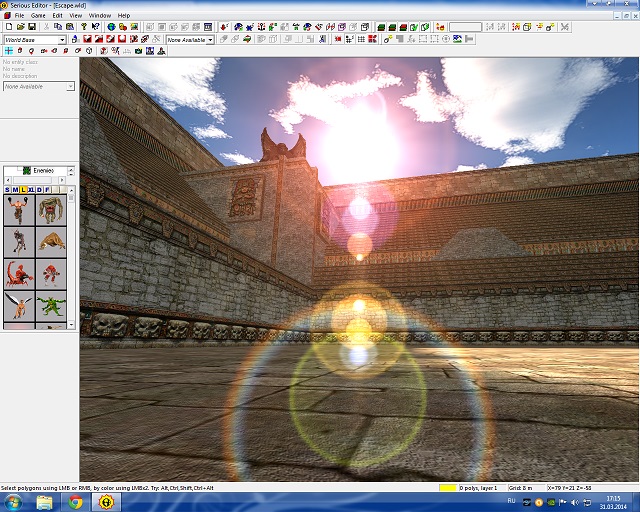Click the mountain landscape icon in second toolbar
The image size is (640, 512).
pyautogui.click(x=457, y=39)
